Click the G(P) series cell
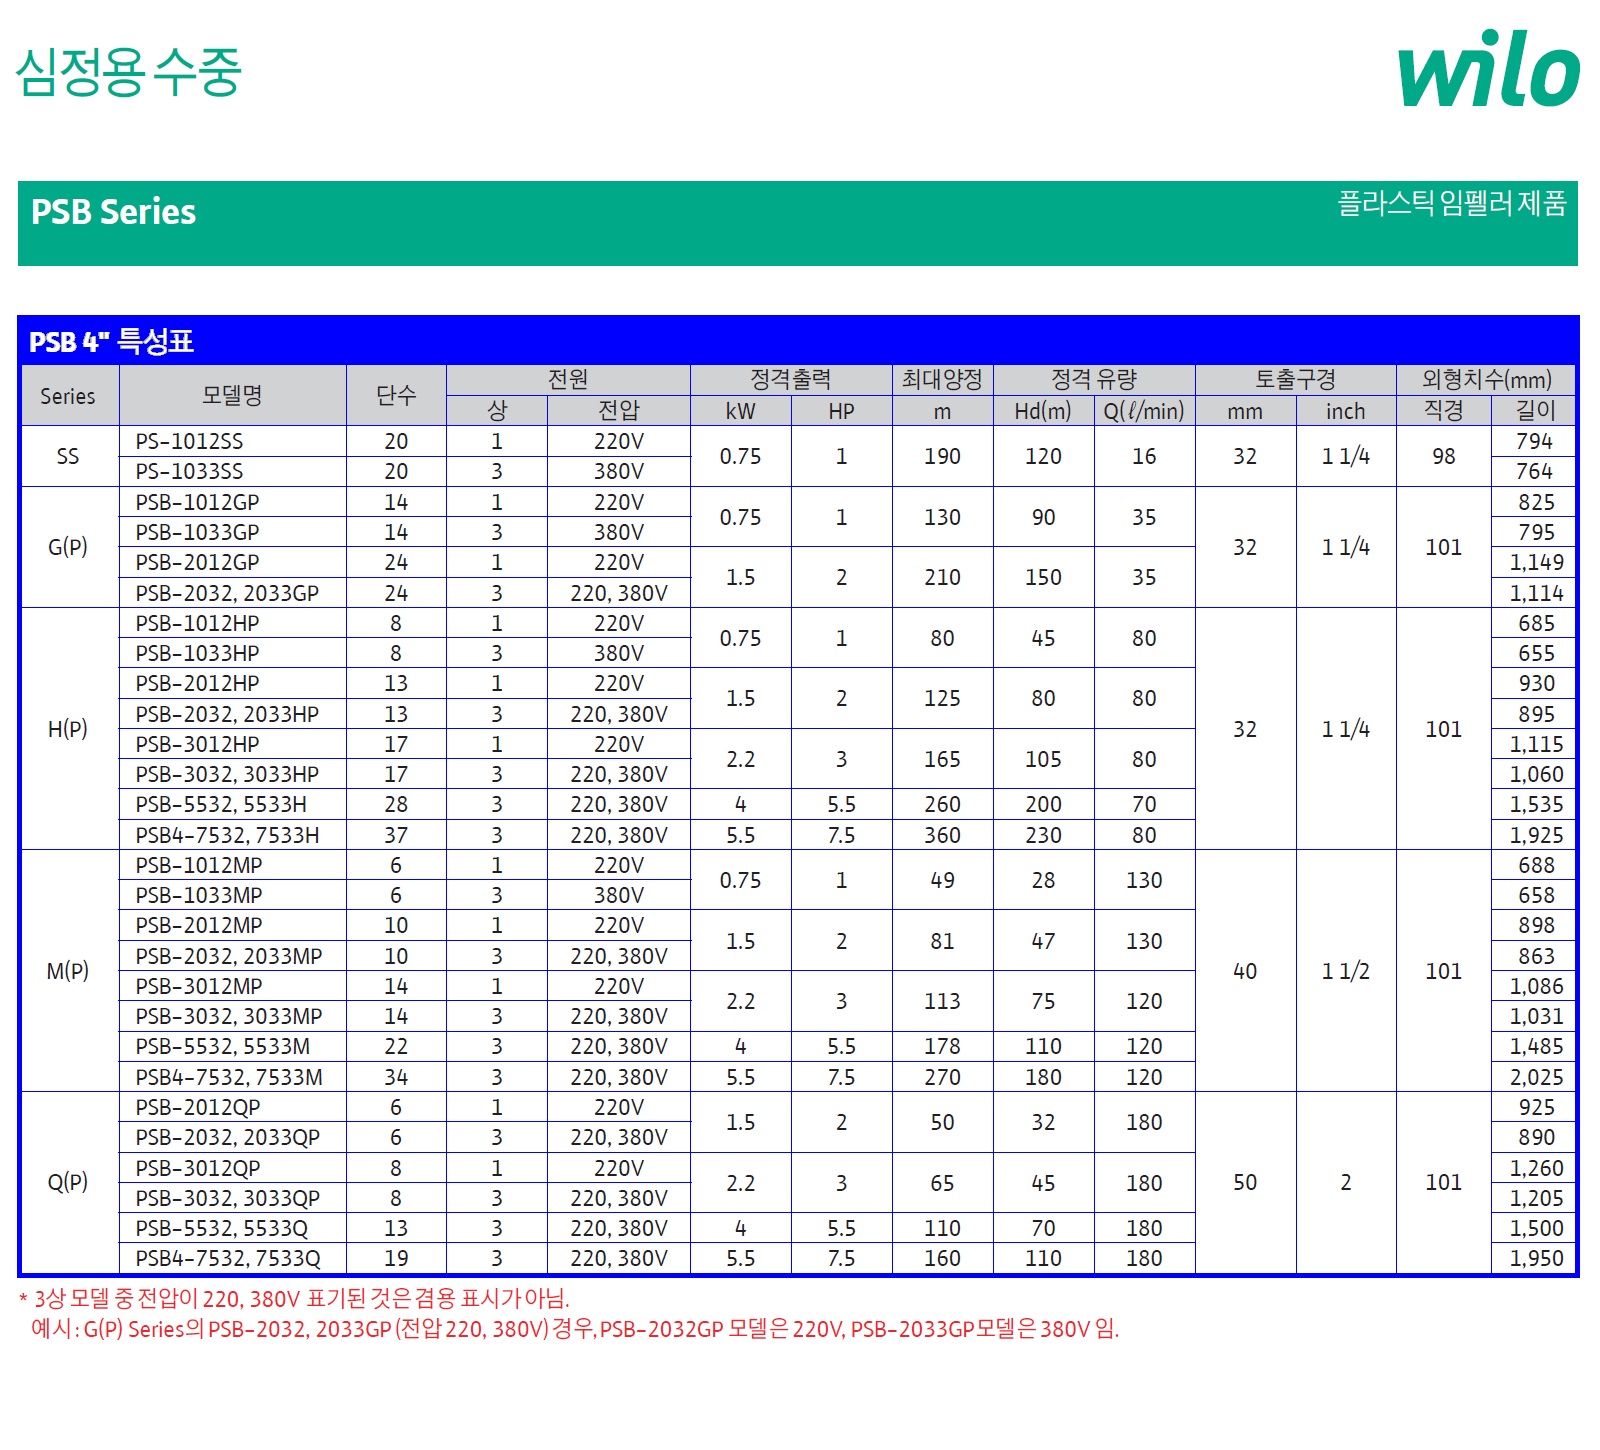Image resolution: width=1600 pixels, height=1450 pixels. 68,547
